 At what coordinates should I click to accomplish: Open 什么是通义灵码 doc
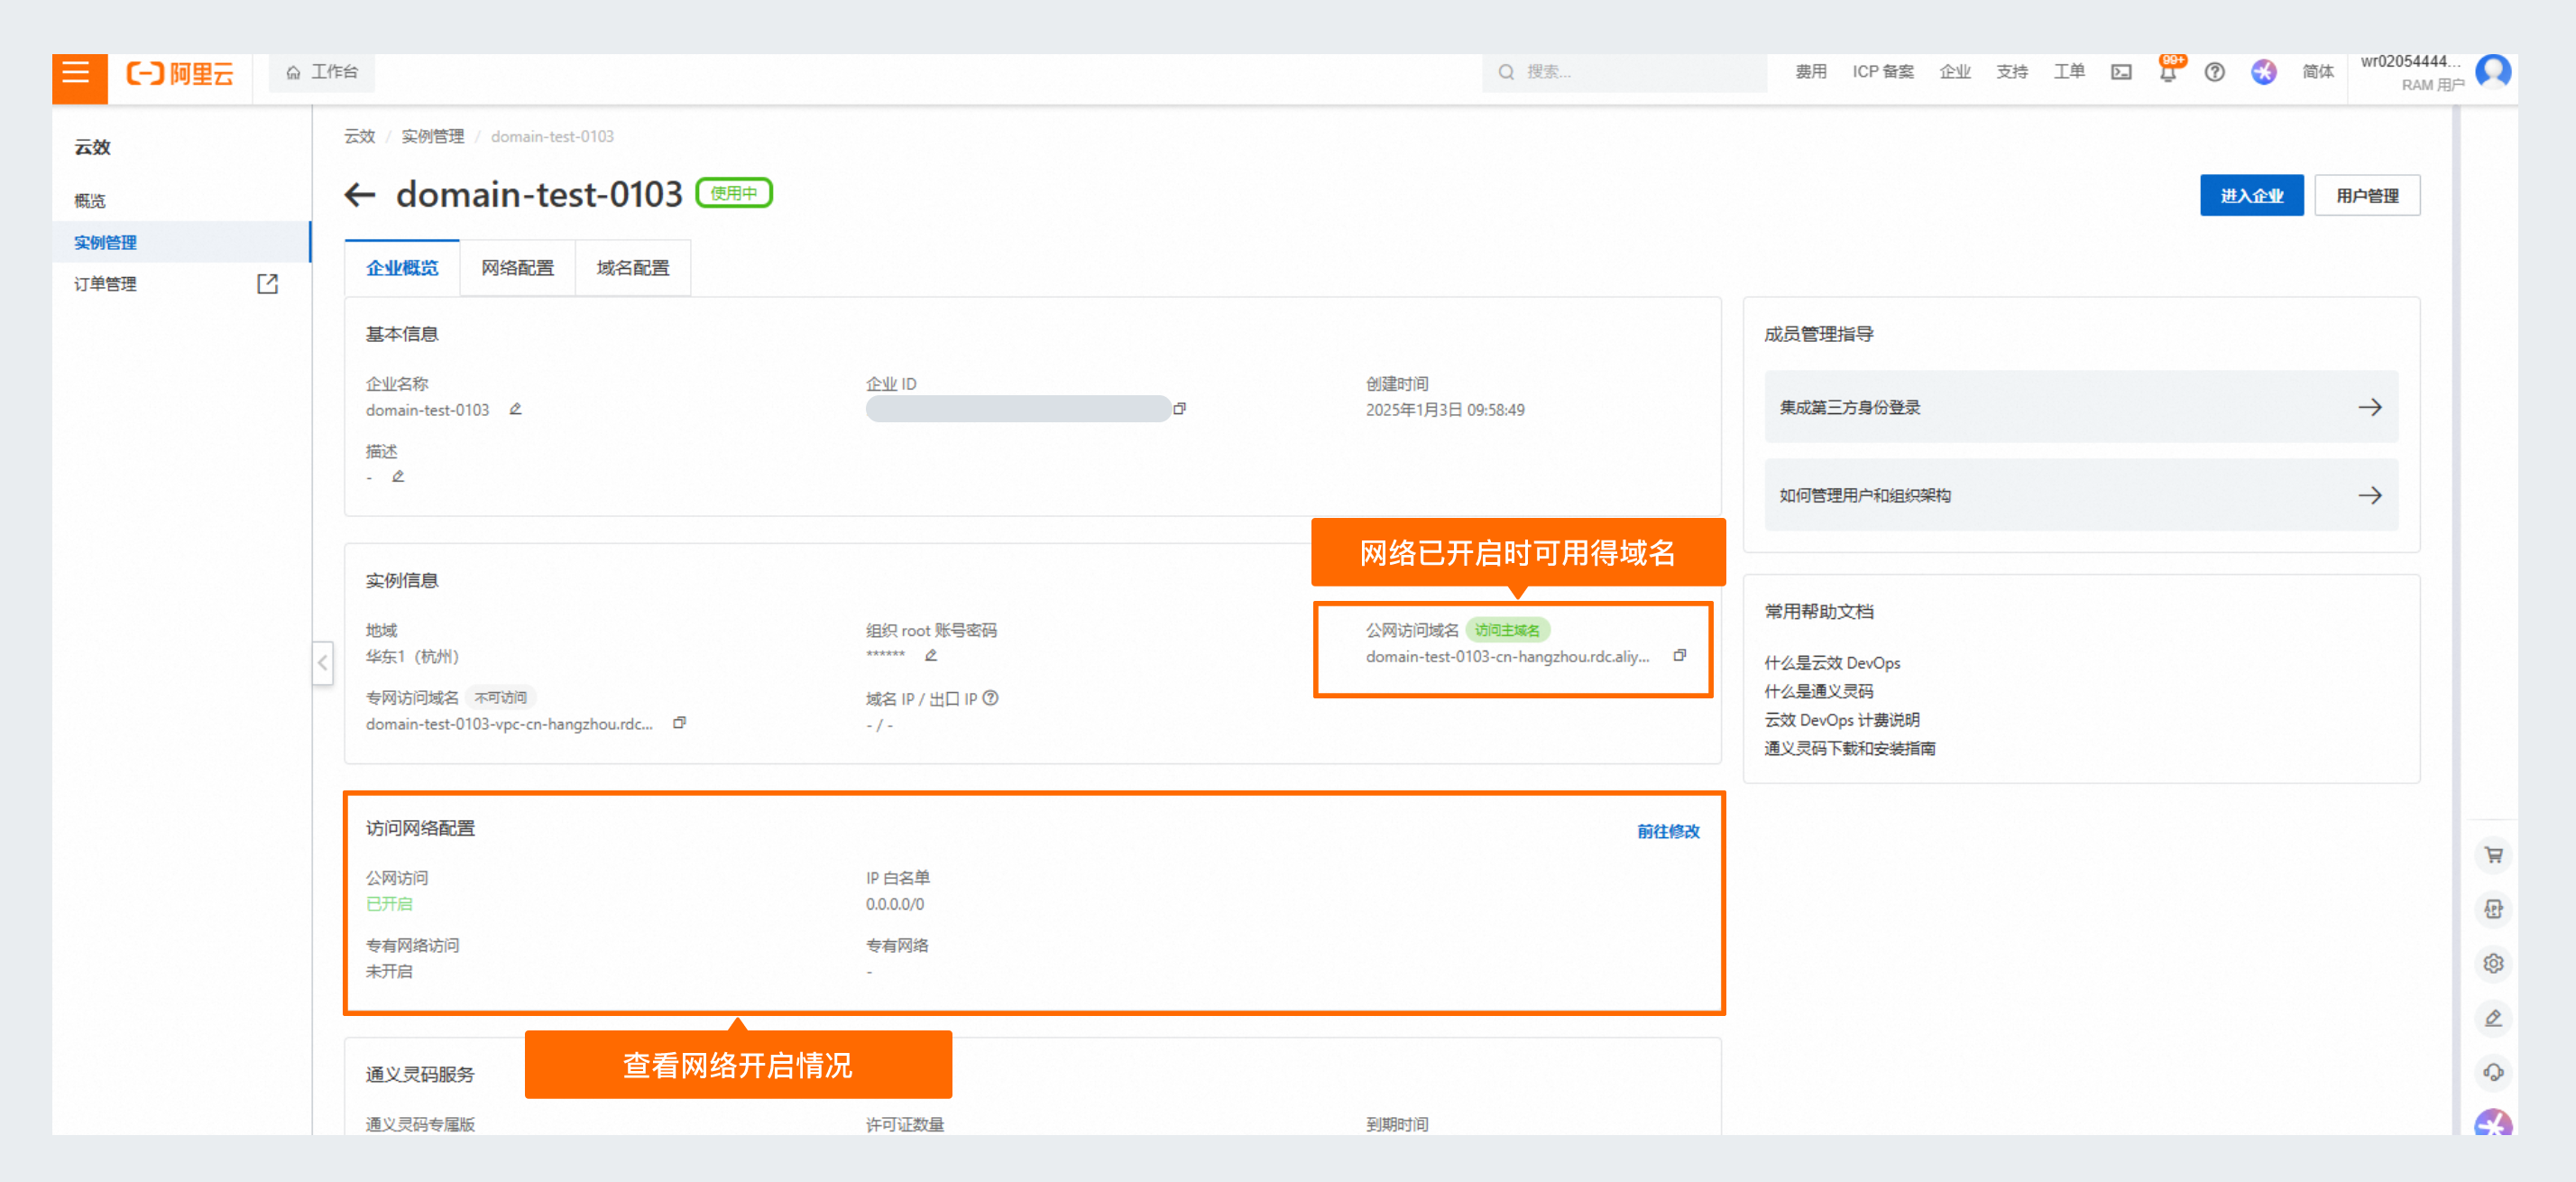1818,691
